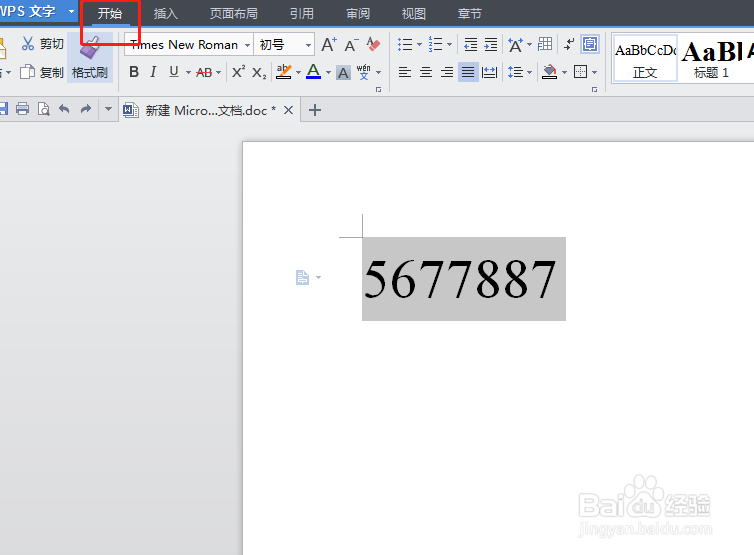The image size is (754, 555).
Task: Expand line spacing dropdown arrow
Action: pos(529,73)
